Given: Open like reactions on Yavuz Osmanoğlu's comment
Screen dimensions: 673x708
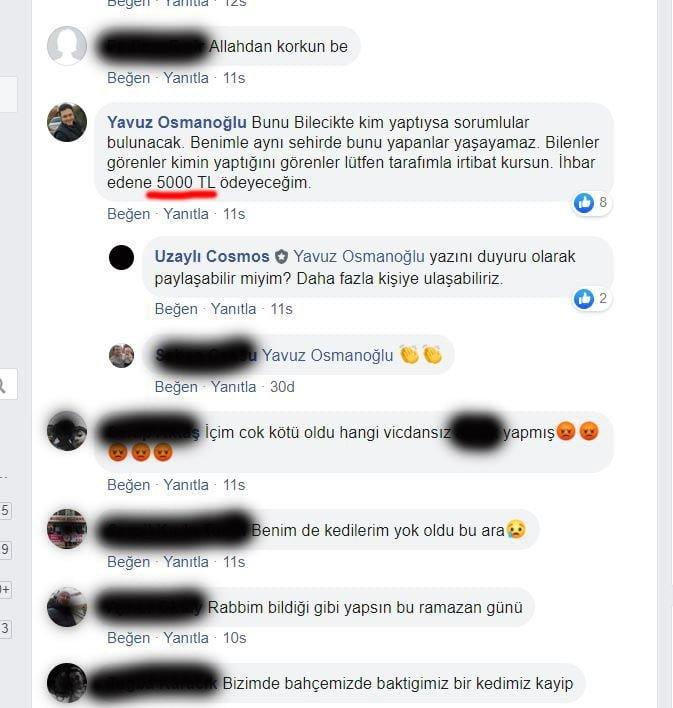Looking at the screenshot, I should tap(591, 203).
